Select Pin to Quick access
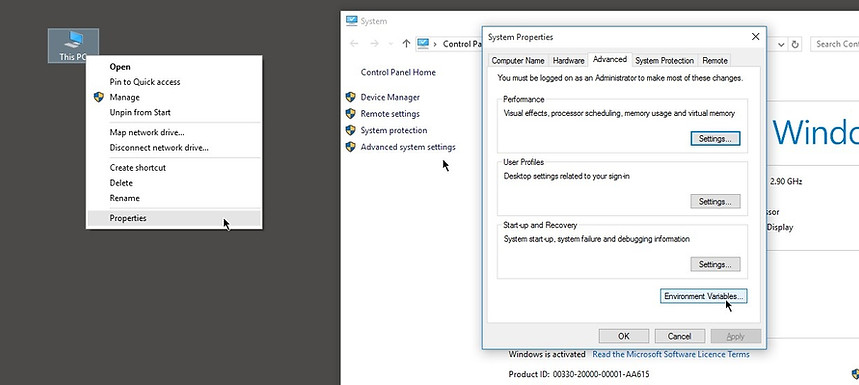Image resolution: width=859 pixels, height=385 pixels. pyautogui.click(x=174, y=82)
